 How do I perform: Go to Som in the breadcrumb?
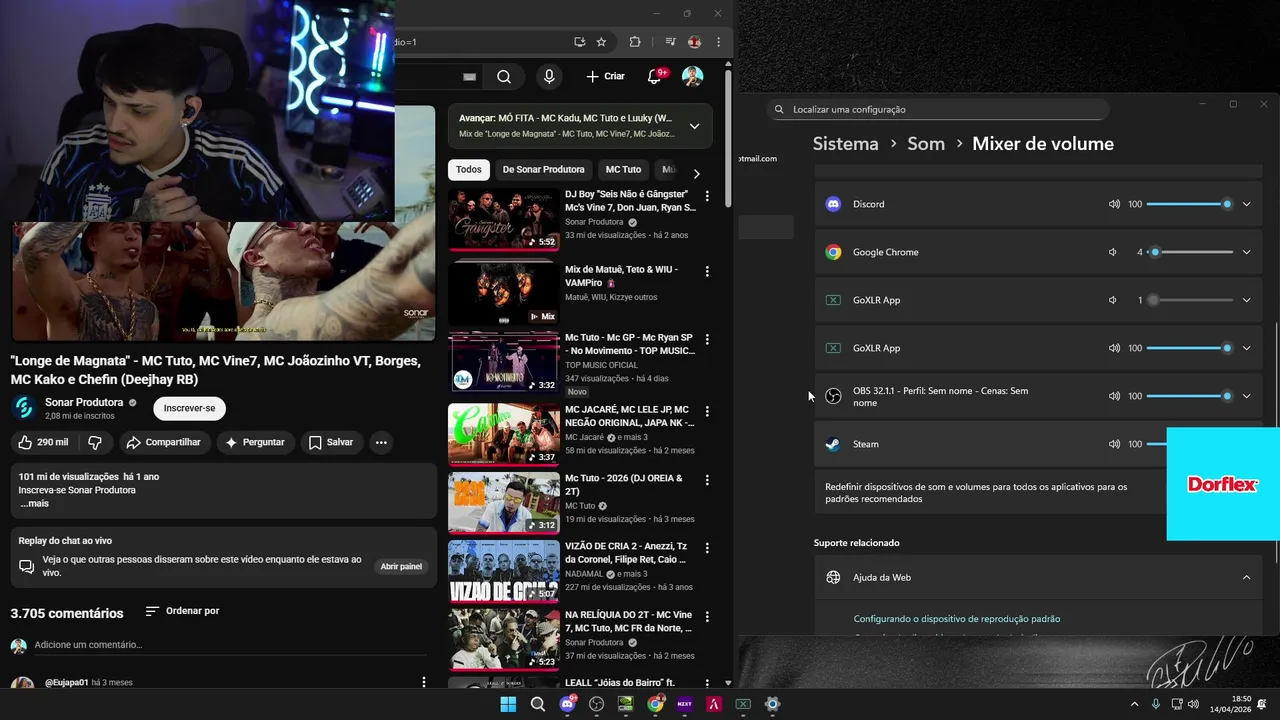coord(926,144)
